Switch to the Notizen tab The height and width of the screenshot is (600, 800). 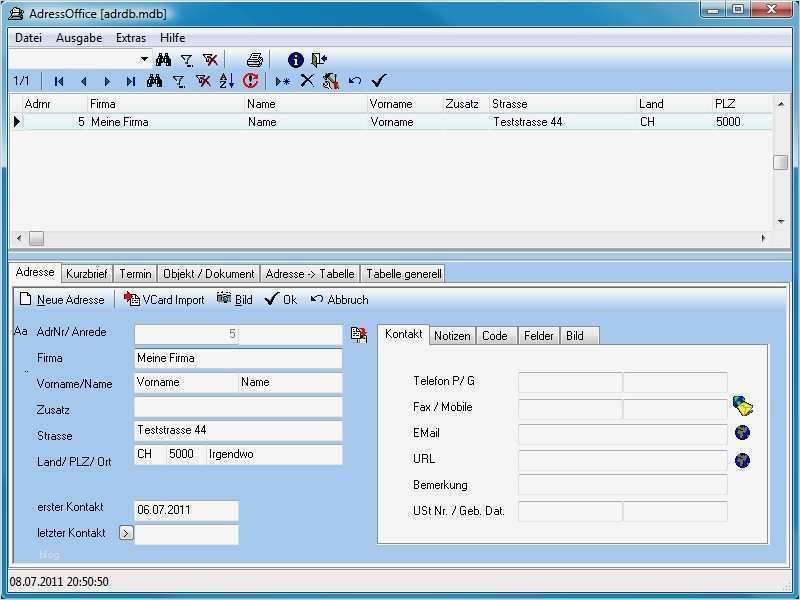pyautogui.click(x=451, y=335)
